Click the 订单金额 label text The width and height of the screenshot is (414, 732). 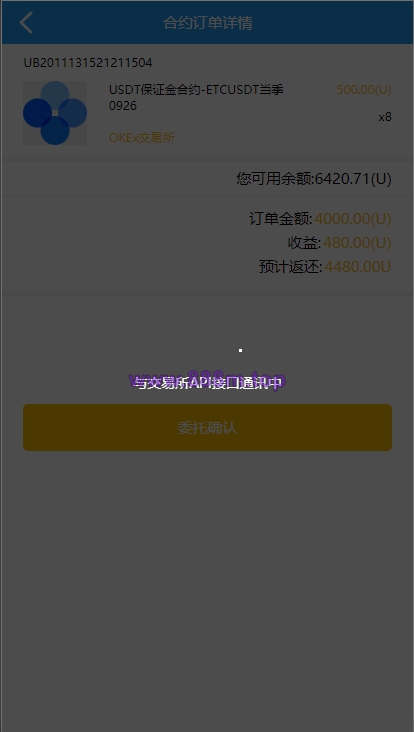pyautogui.click(x=280, y=219)
